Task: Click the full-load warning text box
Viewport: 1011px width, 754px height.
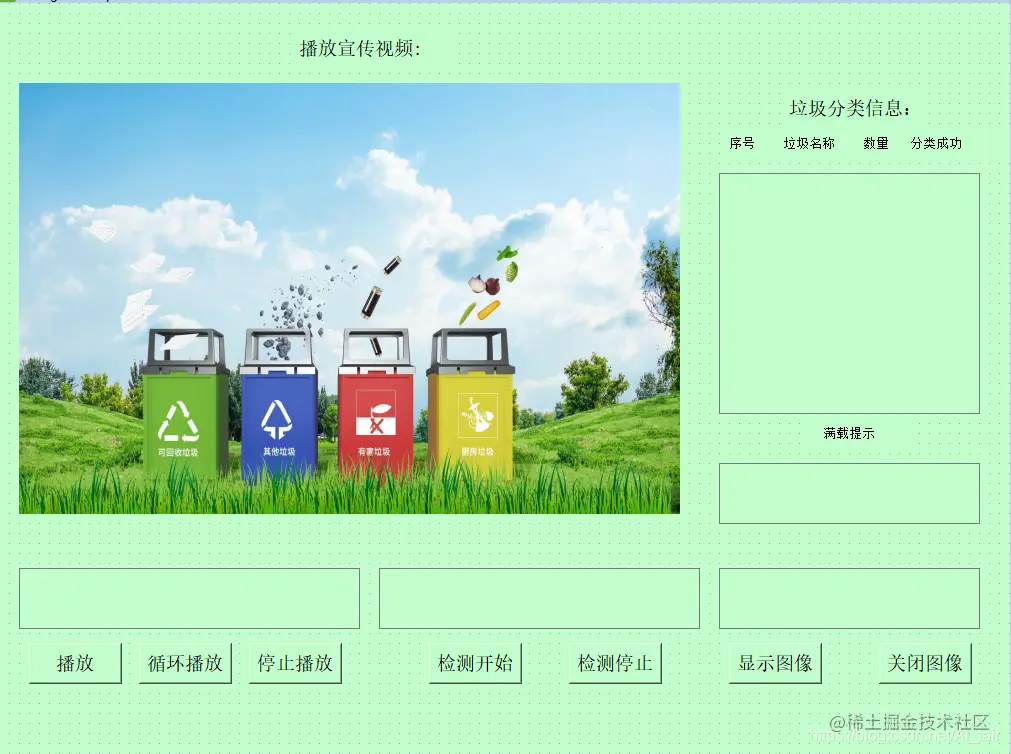Action: tap(849, 493)
